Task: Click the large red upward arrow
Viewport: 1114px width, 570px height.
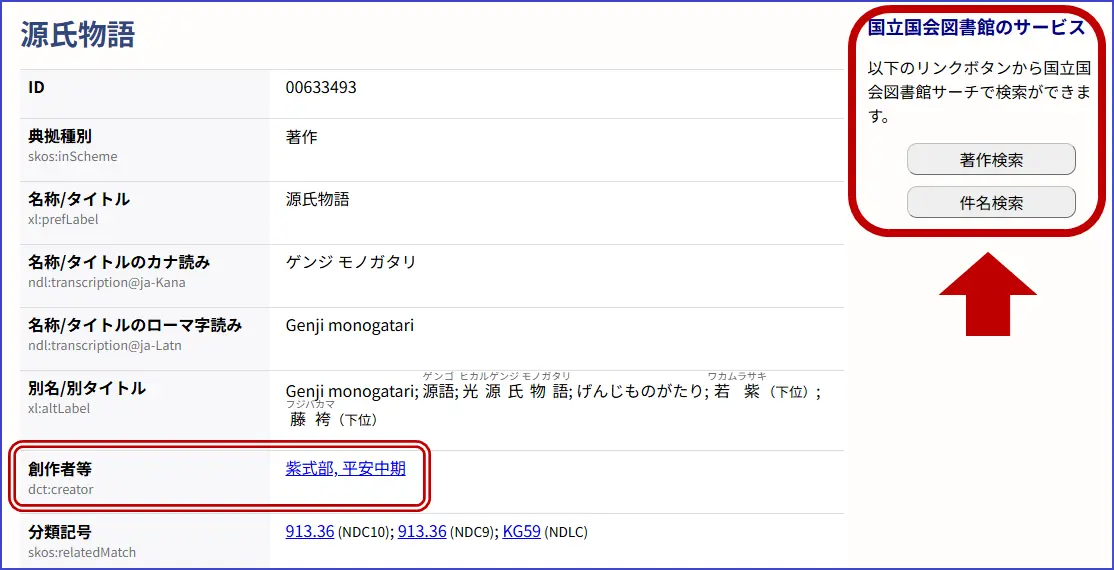Action: click(988, 294)
